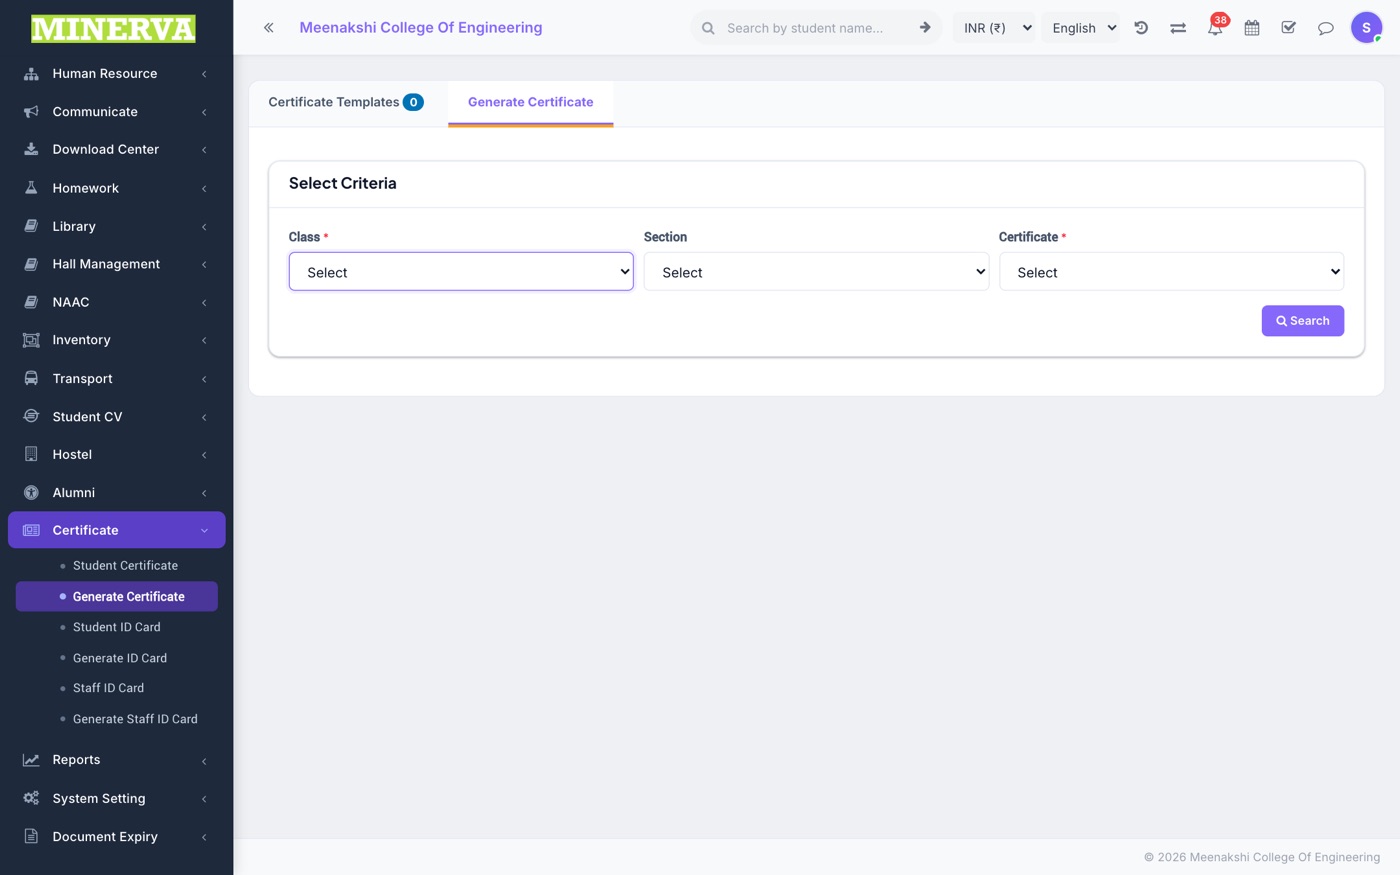Click Inventory object-group icon

click(31, 340)
